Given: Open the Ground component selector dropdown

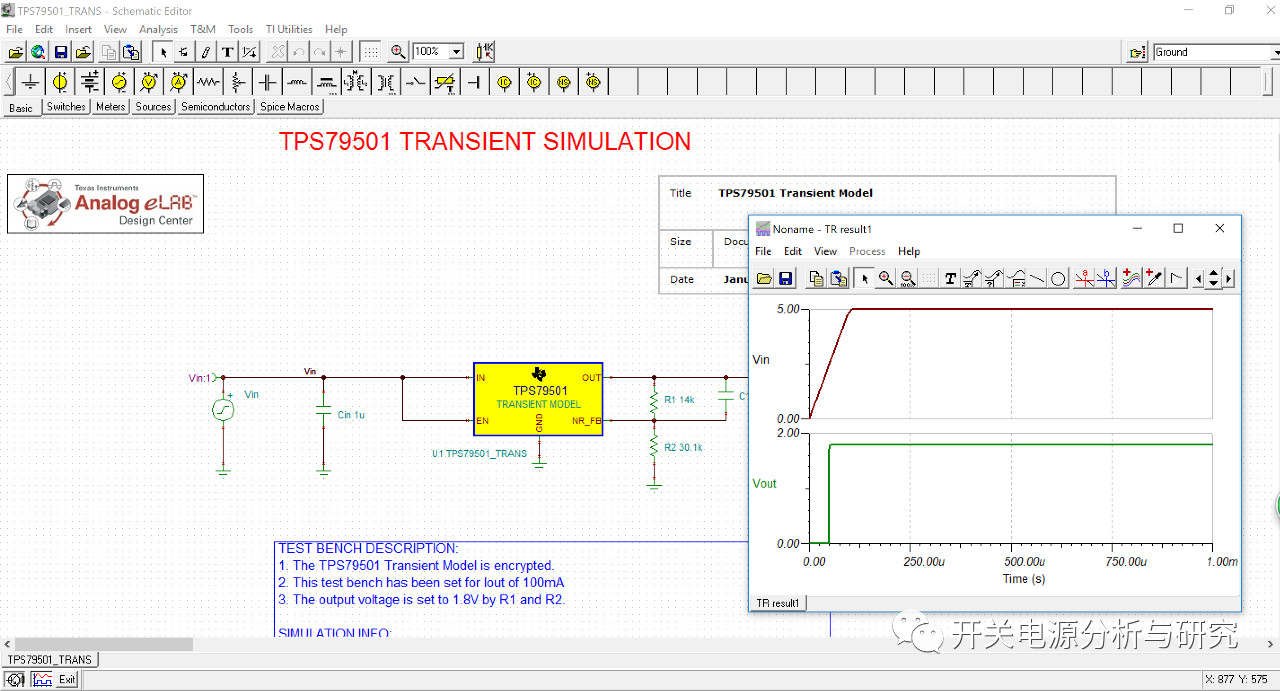Looking at the screenshot, I should pos(1275,52).
